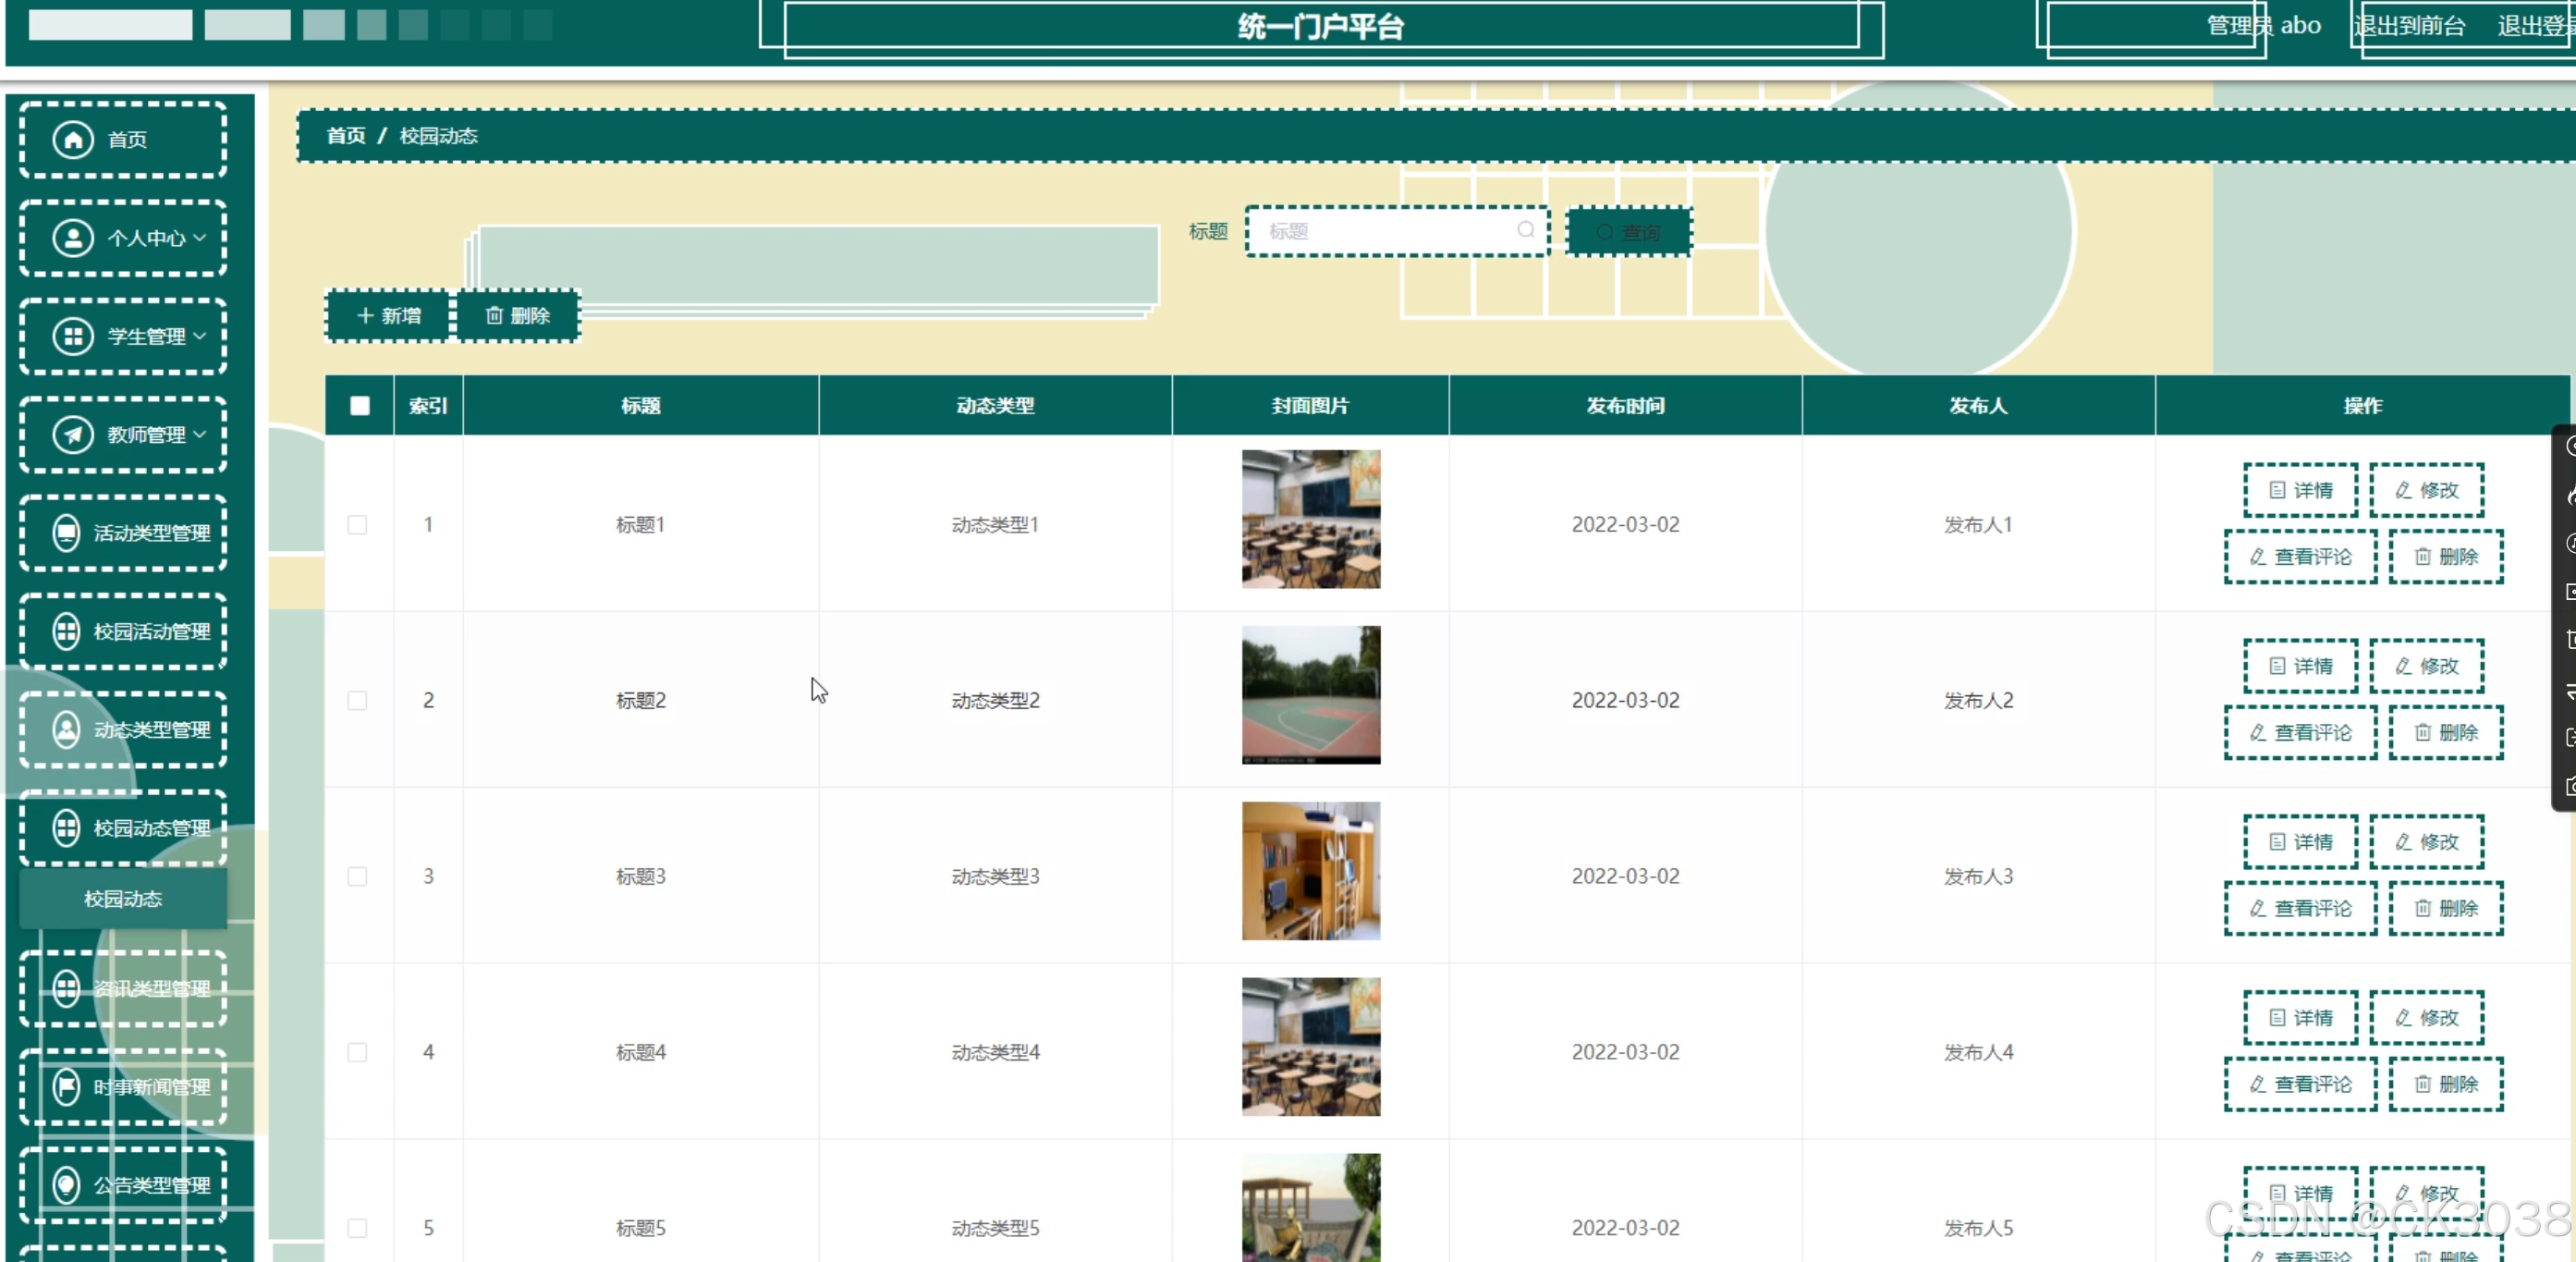2576x1262 pixels.
Task: Click the flag icon beside 时事新闻管理
Action: [x=66, y=1086]
